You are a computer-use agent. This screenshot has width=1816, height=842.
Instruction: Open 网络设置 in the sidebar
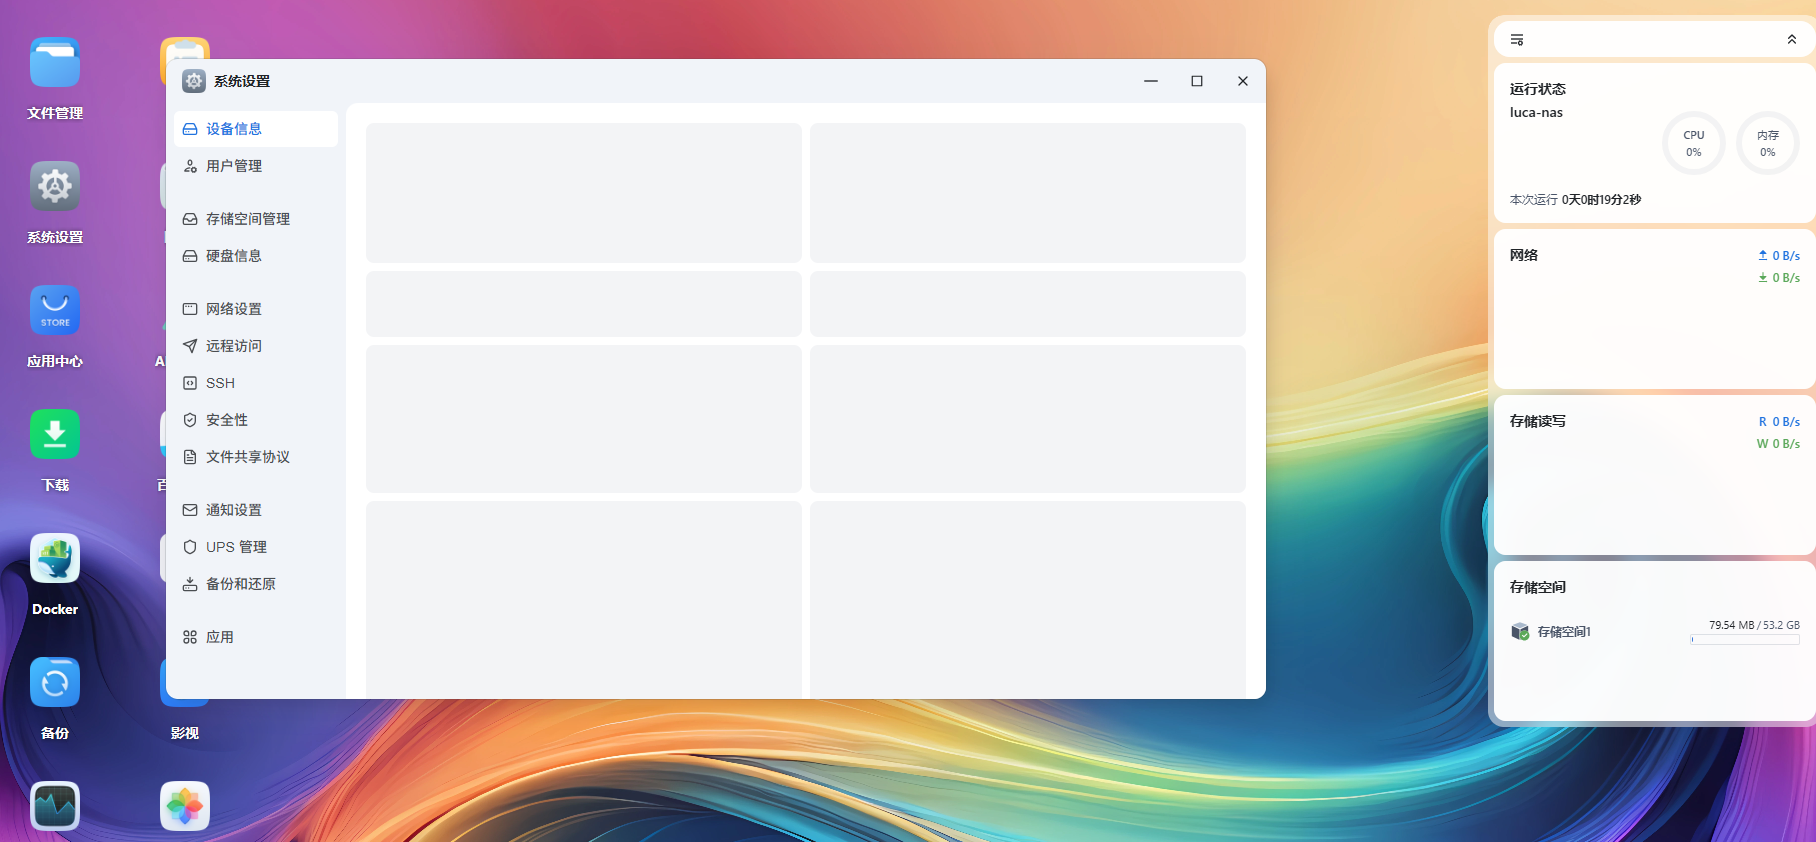(256, 309)
